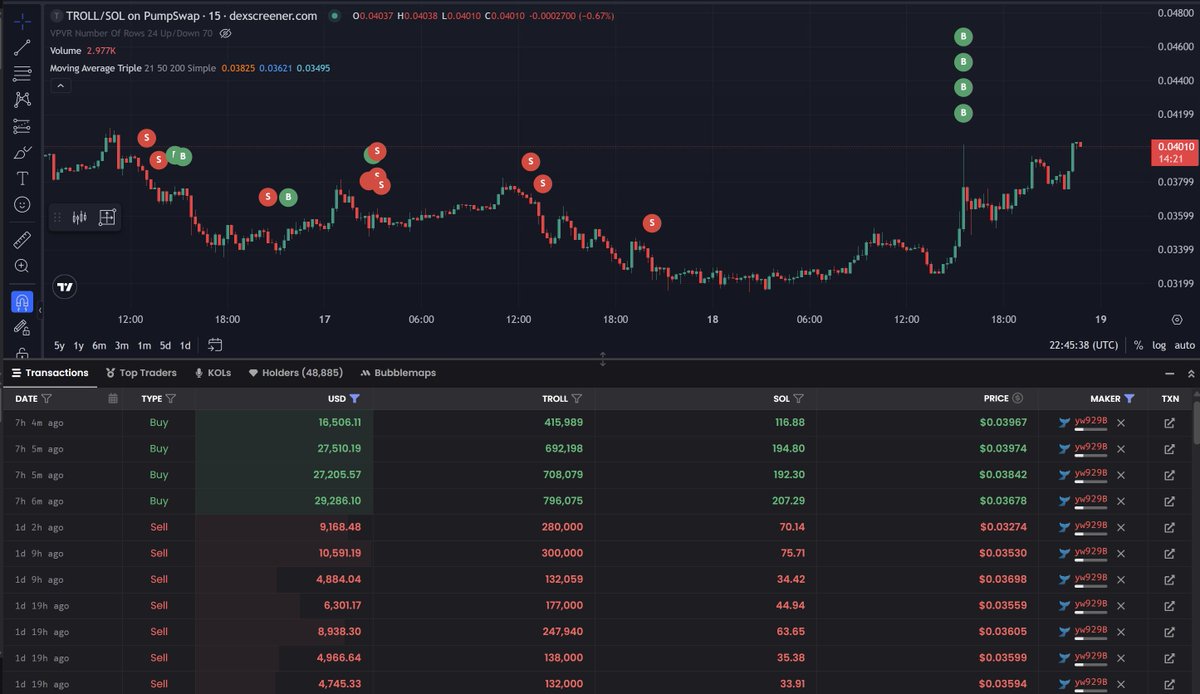Open the Fibonacci retracement tool

coord(22,73)
